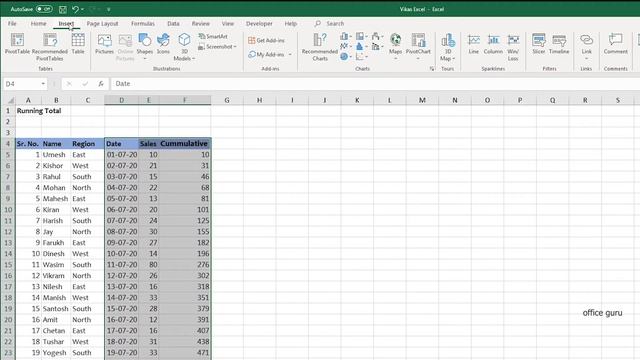The image size is (640, 360).
Task: Insert a combo chart
Action: coord(377,46)
